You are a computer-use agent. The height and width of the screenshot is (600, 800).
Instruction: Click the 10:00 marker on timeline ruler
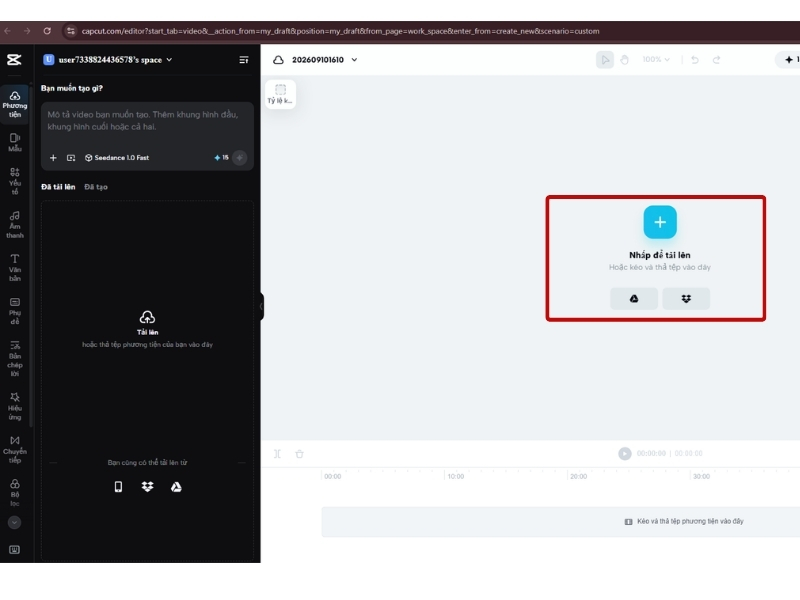point(456,476)
